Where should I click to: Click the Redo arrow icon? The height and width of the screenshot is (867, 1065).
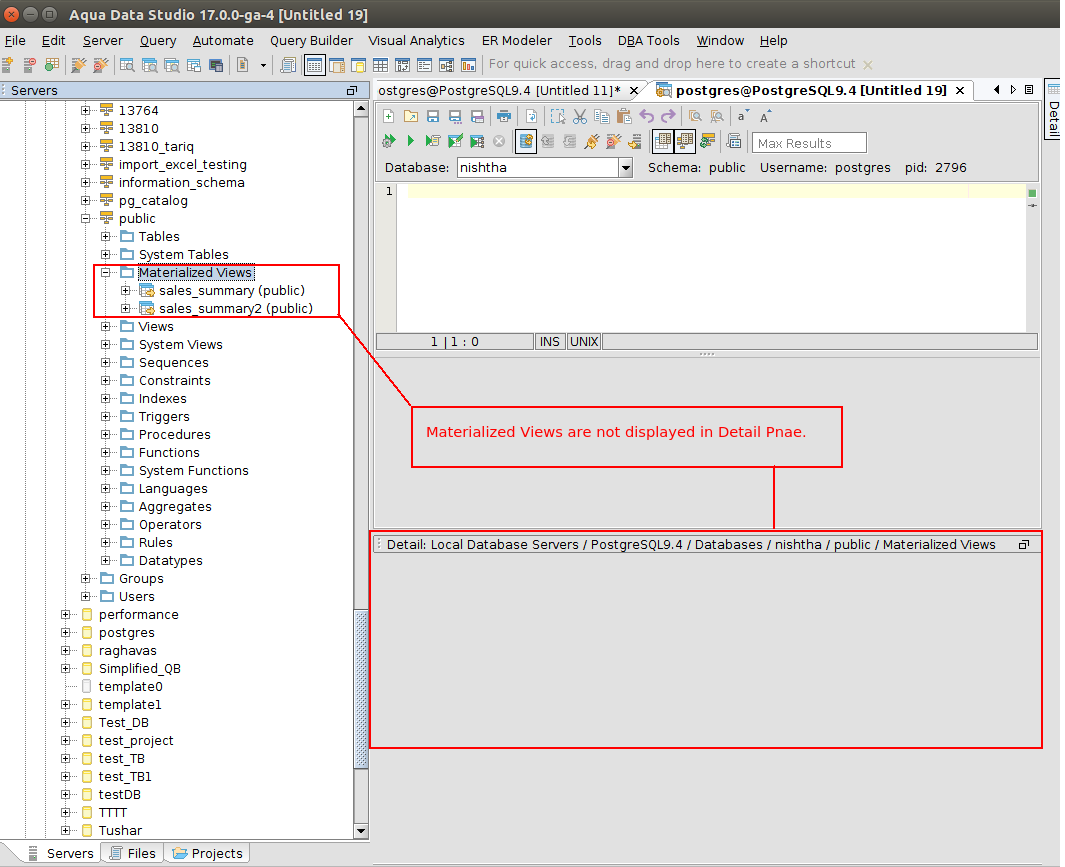tap(668, 116)
